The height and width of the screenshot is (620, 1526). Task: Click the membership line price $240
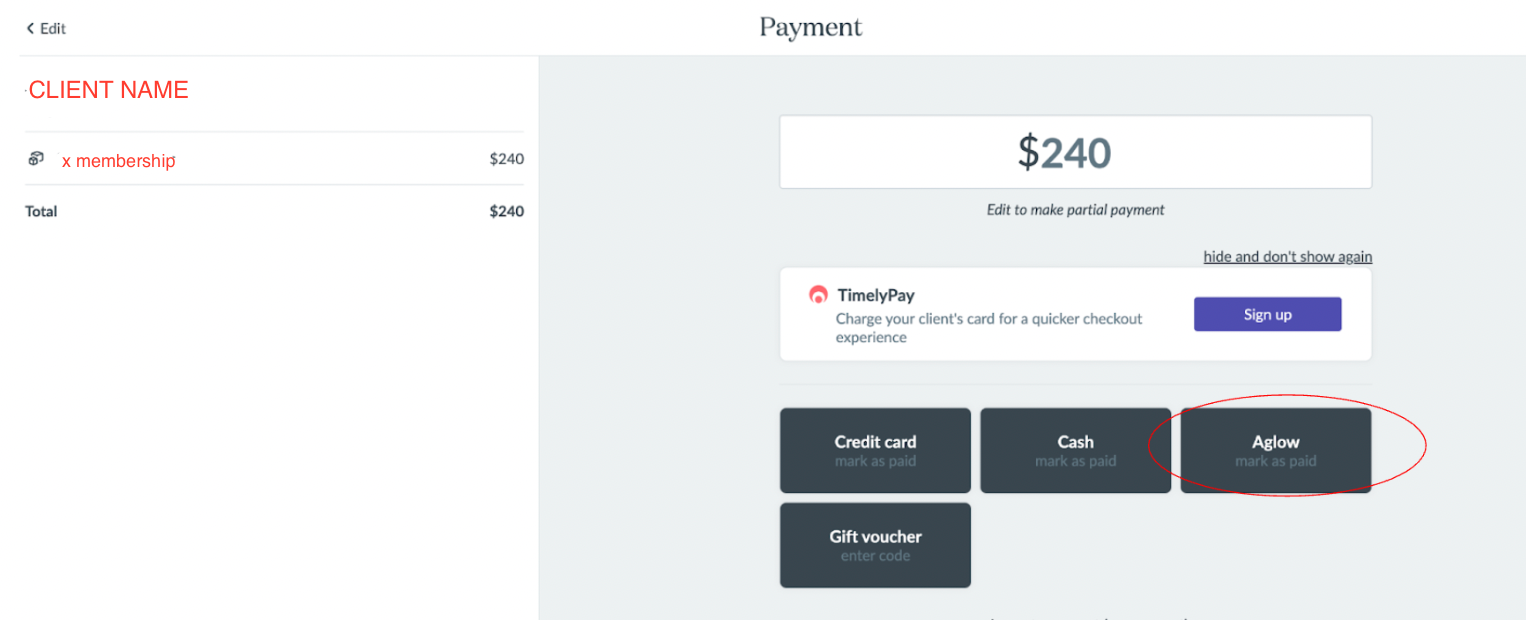506,159
